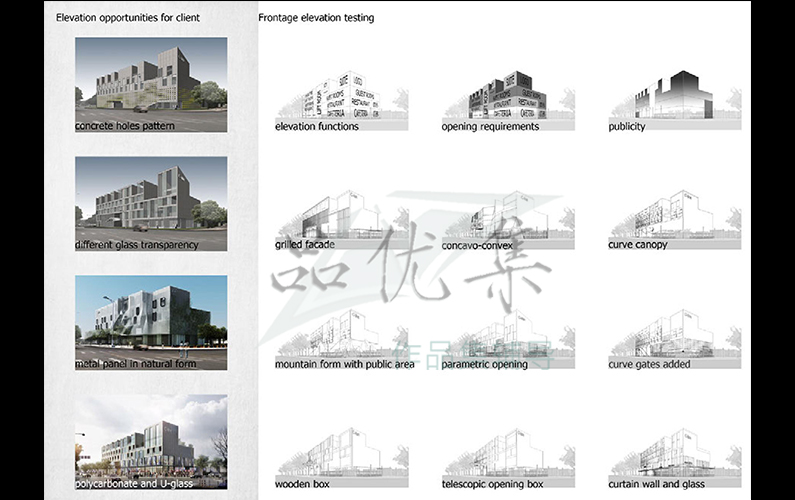
Task: Open the curve canopy diagram
Action: pyautogui.click(x=675, y=214)
